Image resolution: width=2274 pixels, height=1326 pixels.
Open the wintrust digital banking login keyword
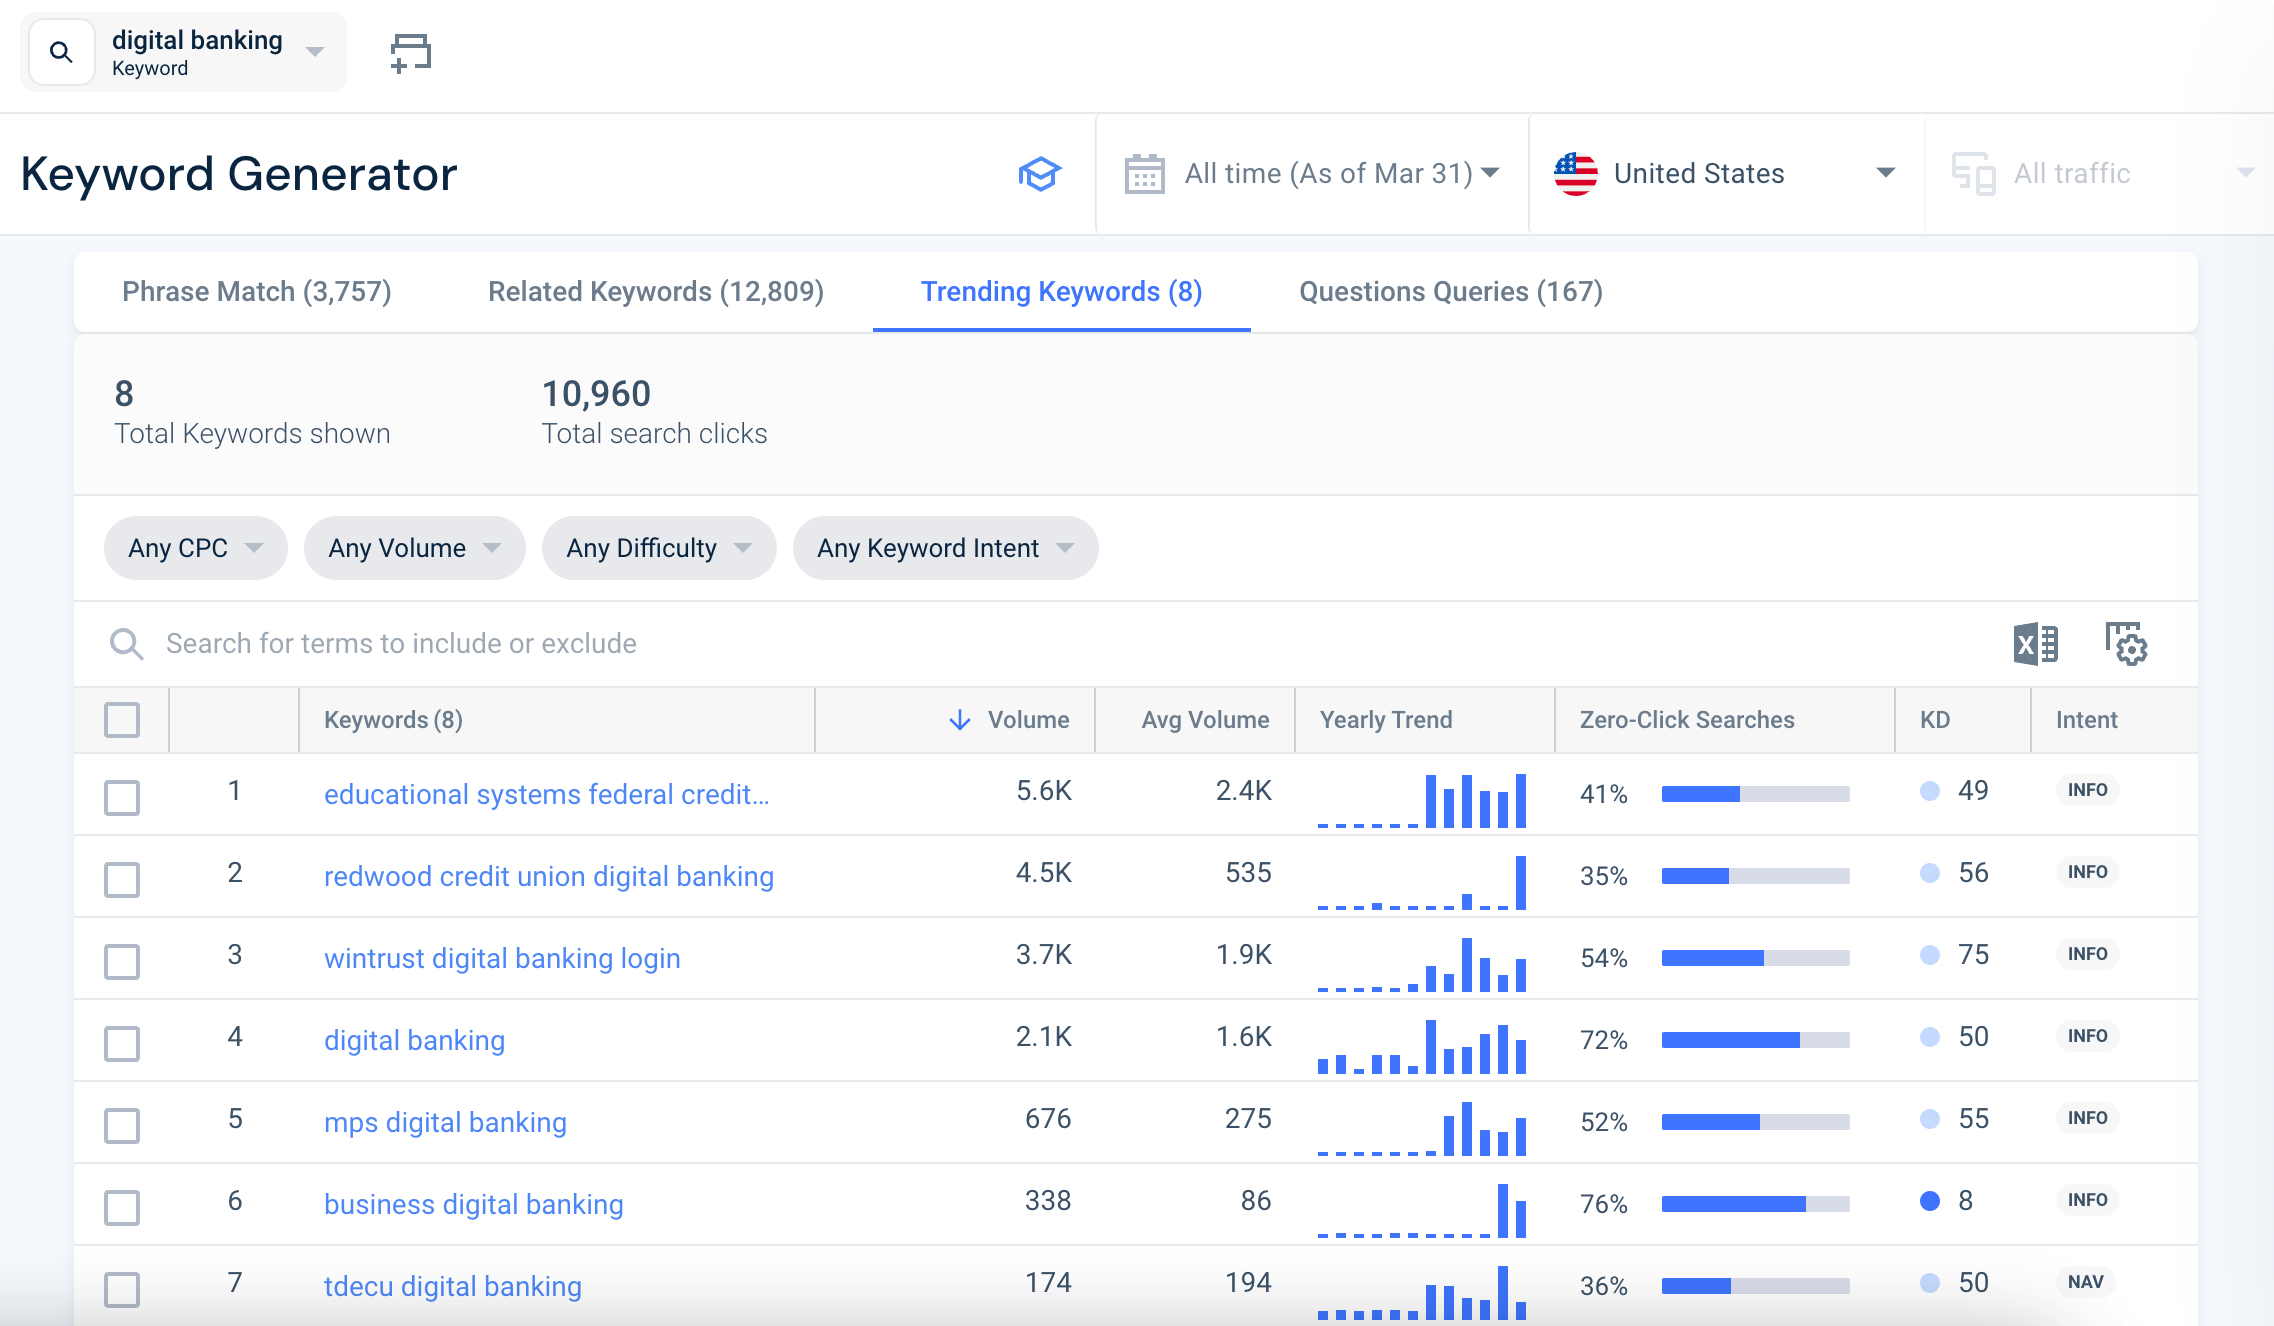coord(501,957)
